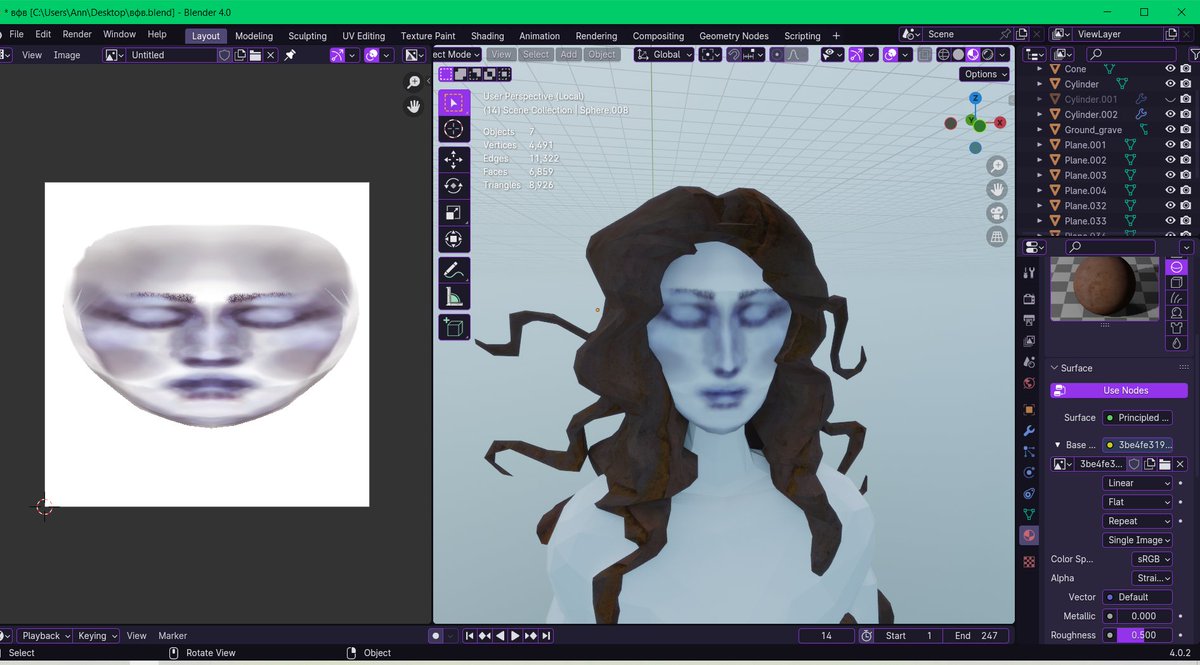The image size is (1200, 665).
Task: Hide Ground_grave in viewport
Action: tap(1170, 130)
